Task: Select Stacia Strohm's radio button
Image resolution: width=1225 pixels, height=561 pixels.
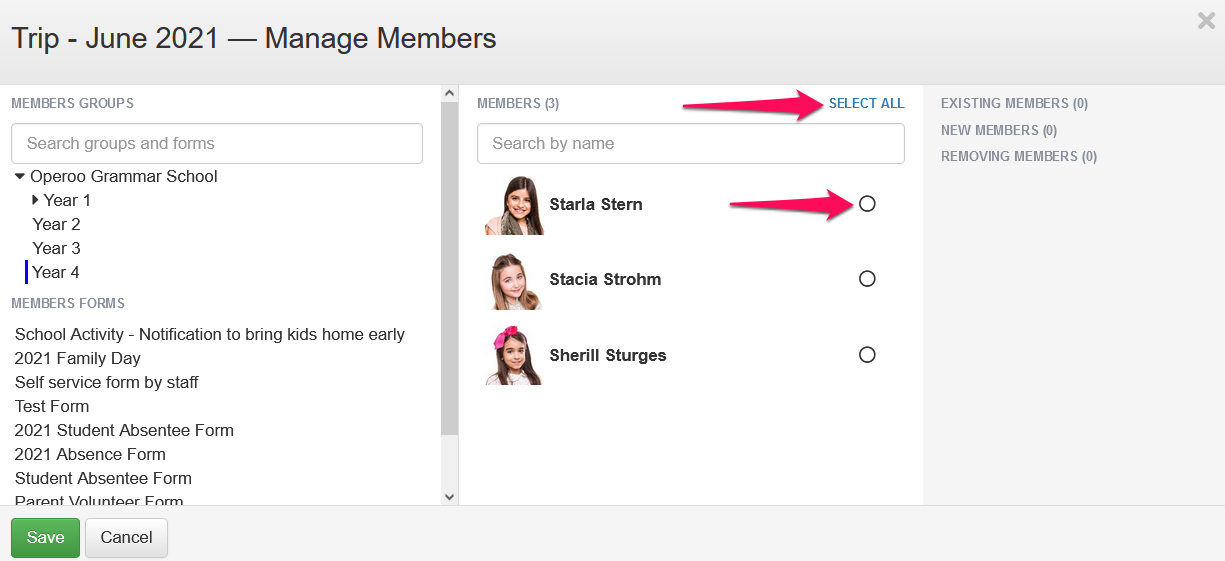Action: 867,279
